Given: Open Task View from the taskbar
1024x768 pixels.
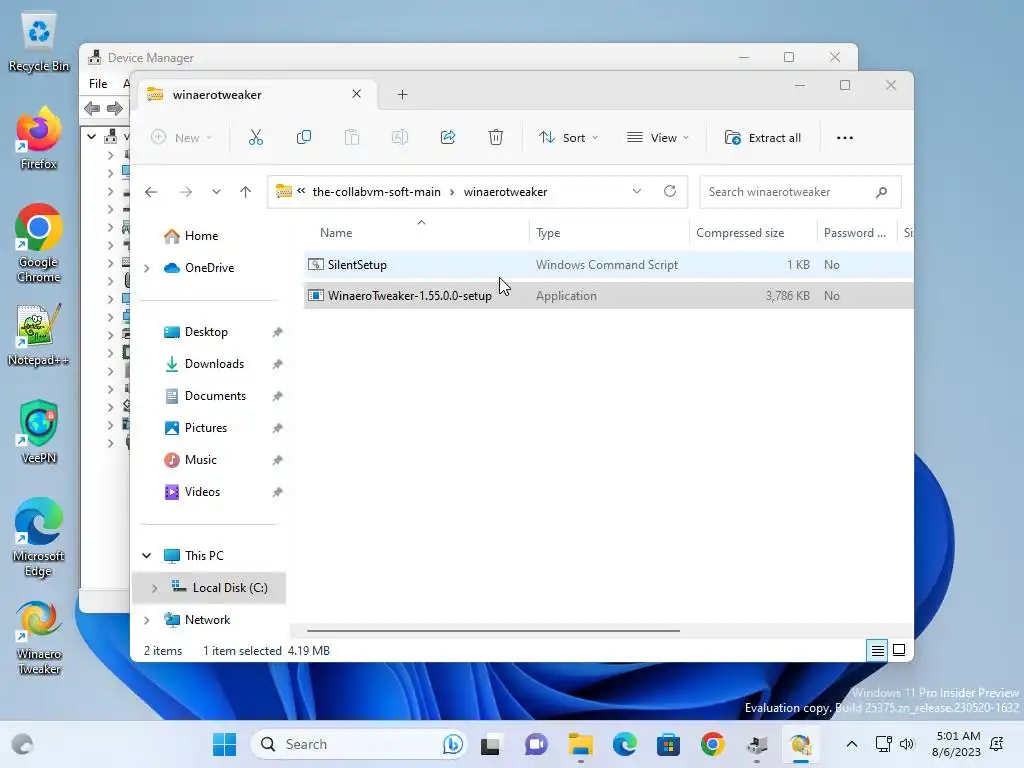Looking at the screenshot, I should pos(490,744).
